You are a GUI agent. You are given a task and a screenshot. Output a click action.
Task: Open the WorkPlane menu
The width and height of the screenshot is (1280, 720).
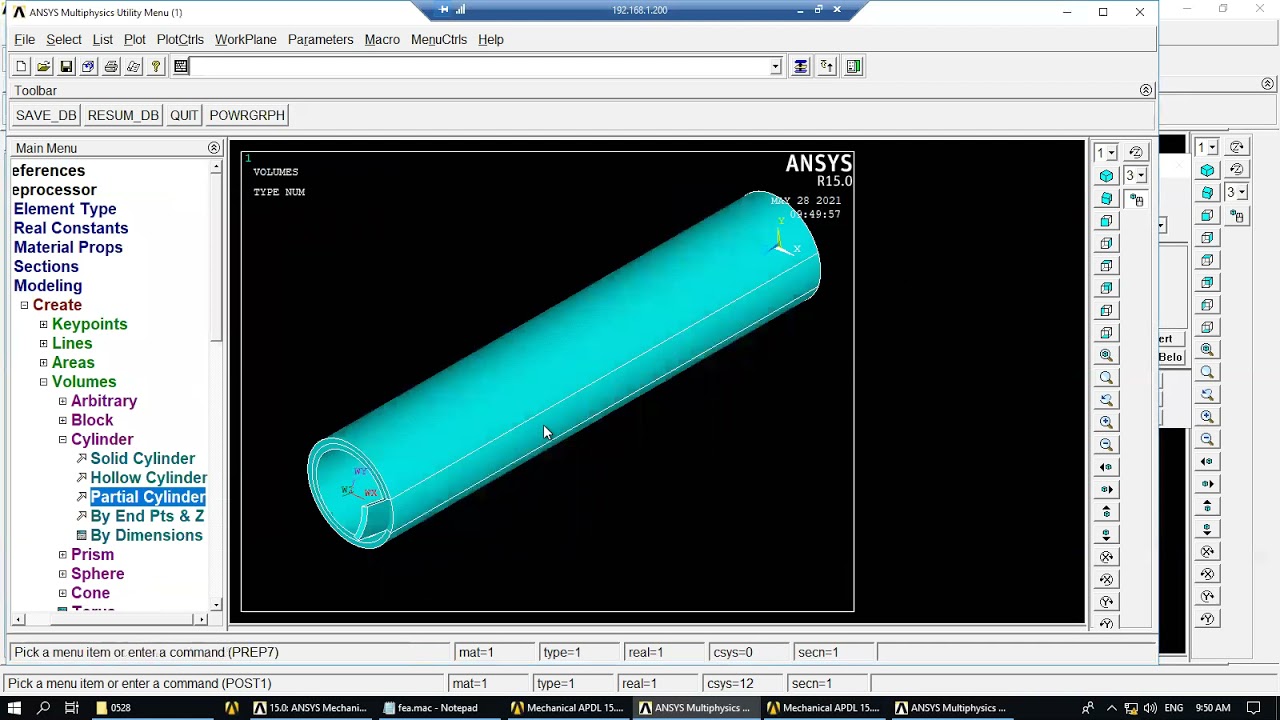click(246, 40)
